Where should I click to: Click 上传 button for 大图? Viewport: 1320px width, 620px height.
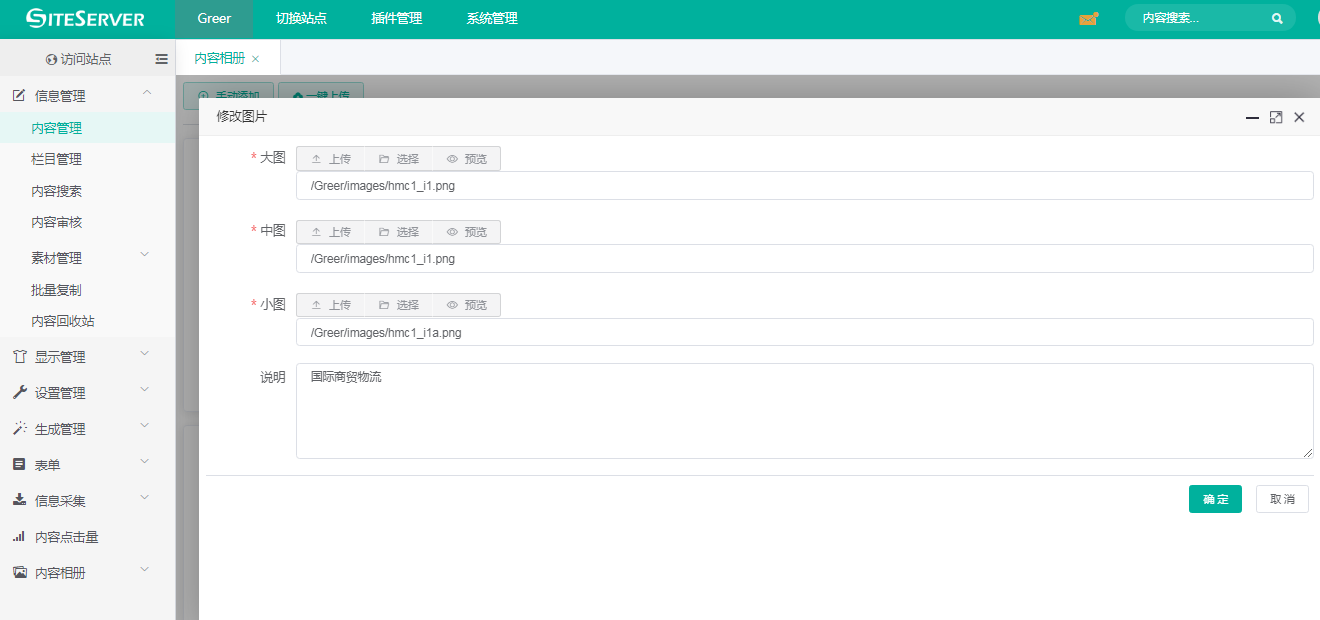coord(331,159)
